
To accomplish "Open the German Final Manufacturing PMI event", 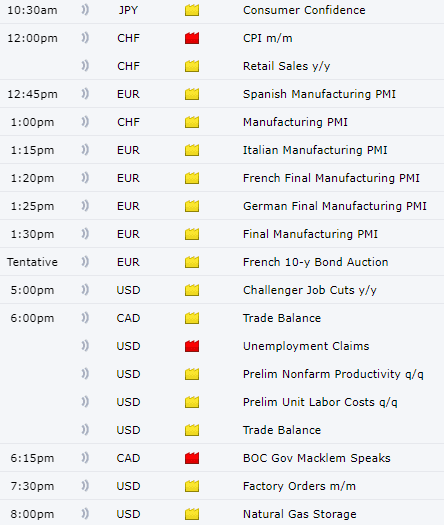I will pos(335,206).
